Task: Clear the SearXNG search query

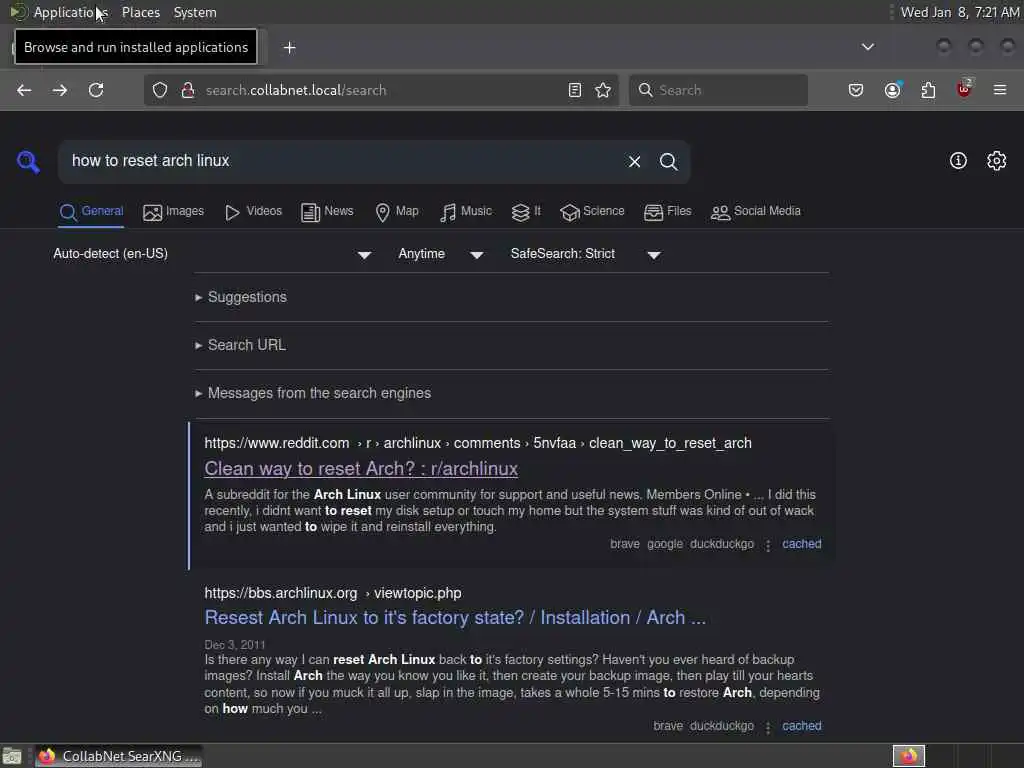Action: pos(634,161)
